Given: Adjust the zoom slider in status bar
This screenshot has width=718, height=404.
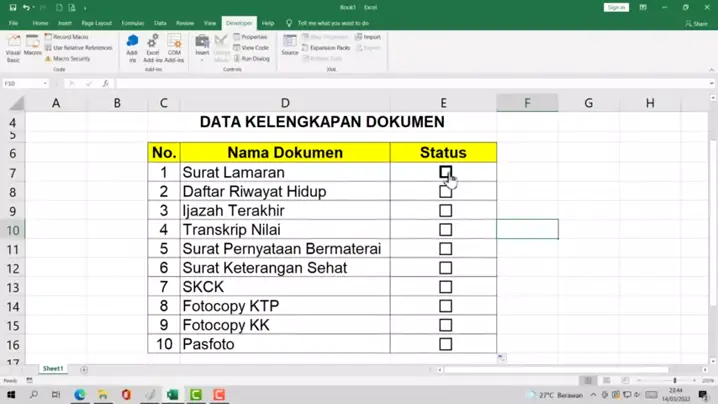Looking at the screenshot, I should 675,381.
